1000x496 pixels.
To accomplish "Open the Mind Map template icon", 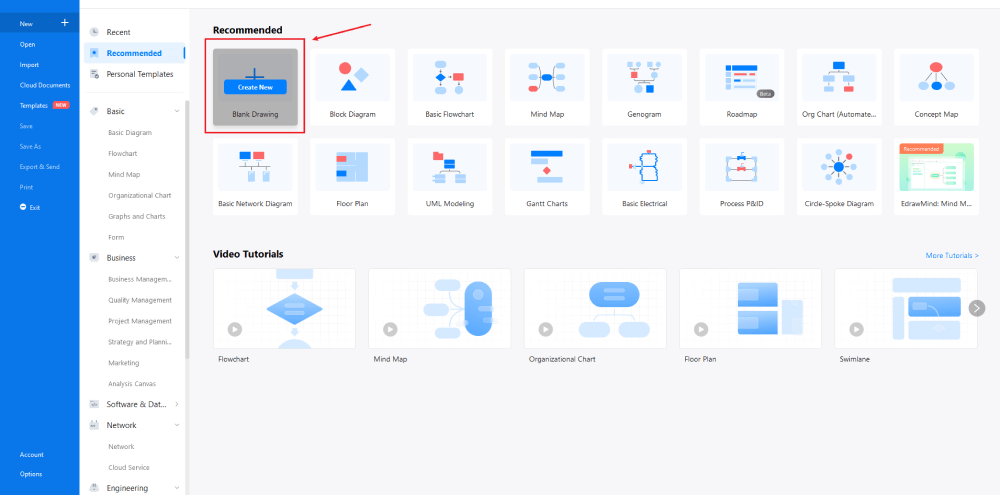I will click(547, 77).
